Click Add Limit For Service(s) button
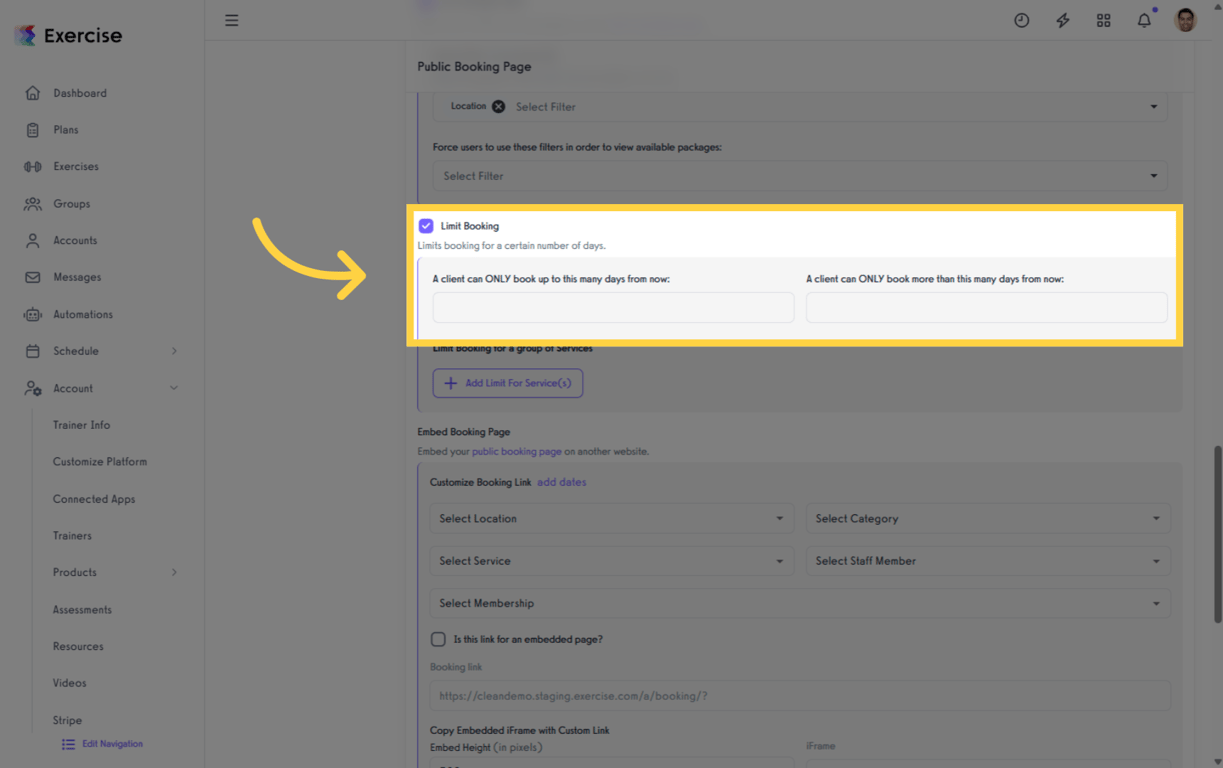This screenshot has height=768, width=1223. tap(508, 383)
